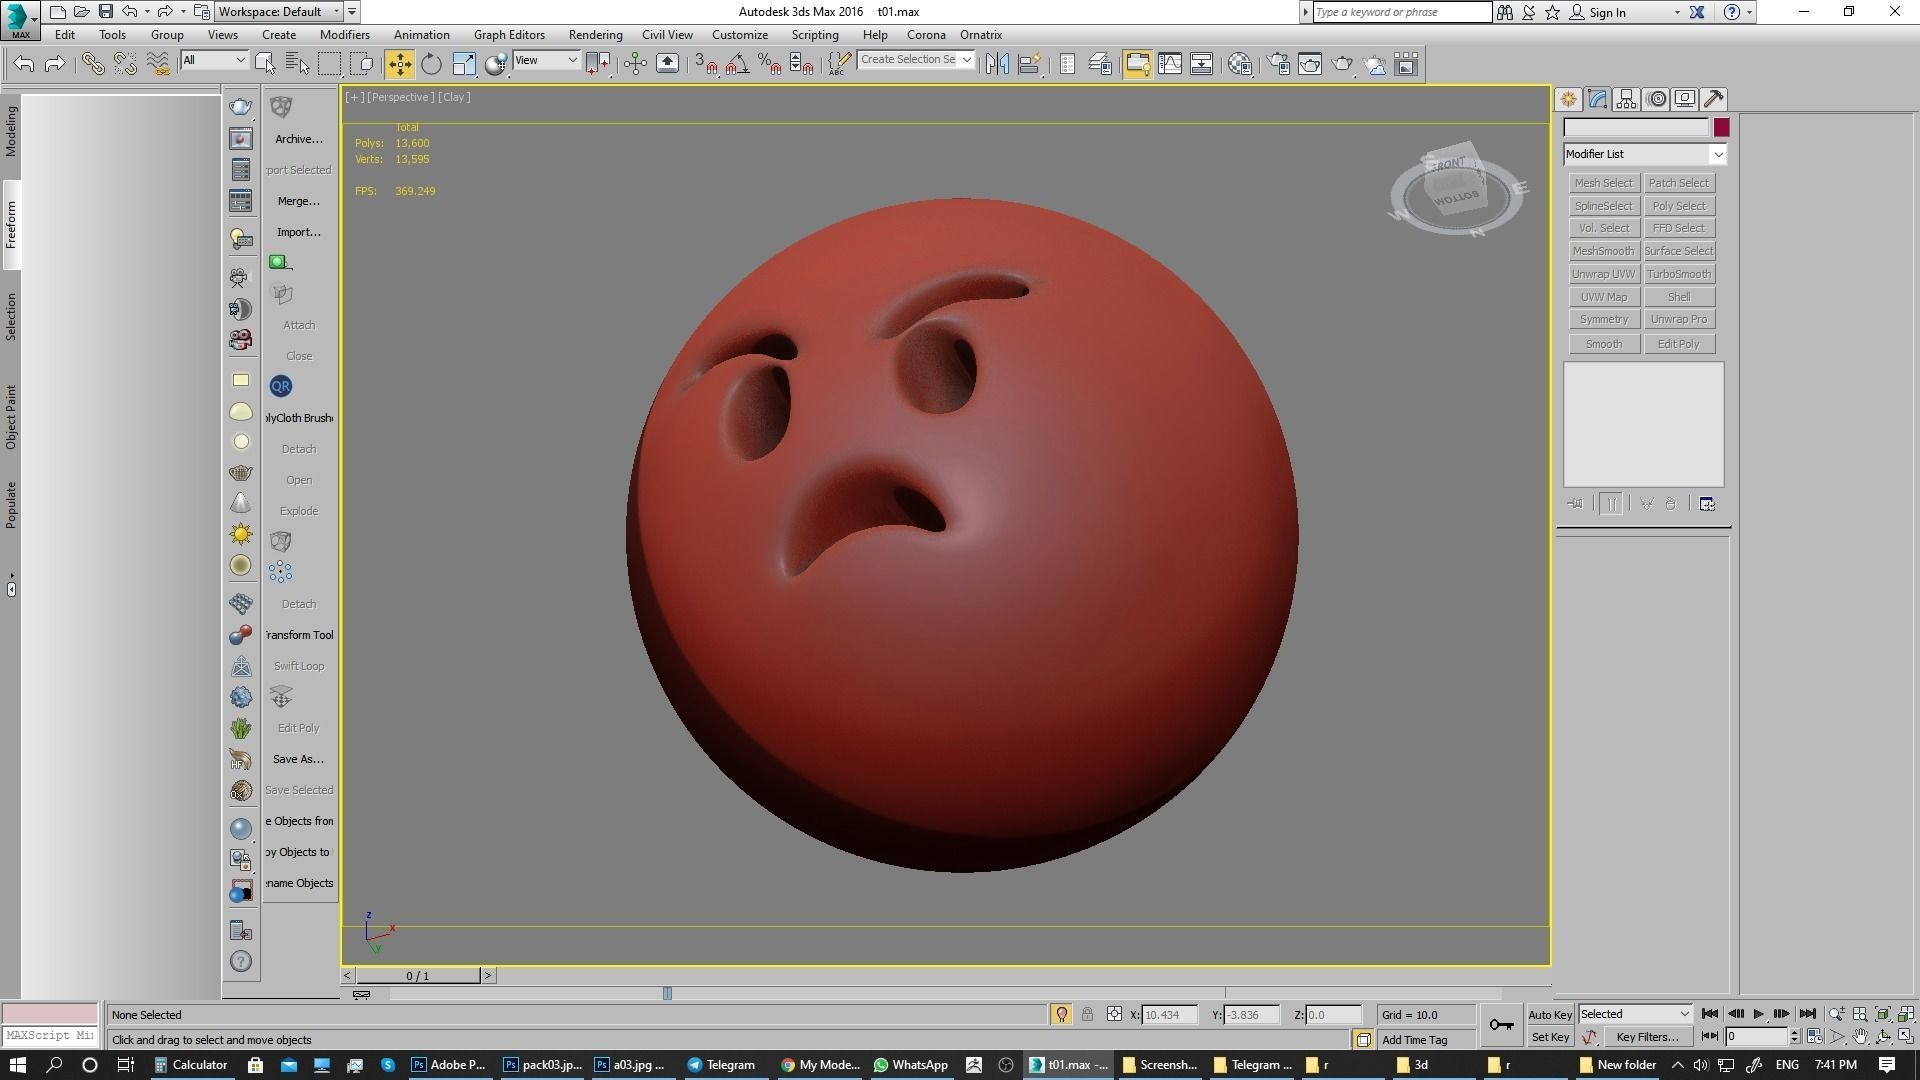Click the Maximize Viewport Toggle icon

(x=1906, y=1037)
